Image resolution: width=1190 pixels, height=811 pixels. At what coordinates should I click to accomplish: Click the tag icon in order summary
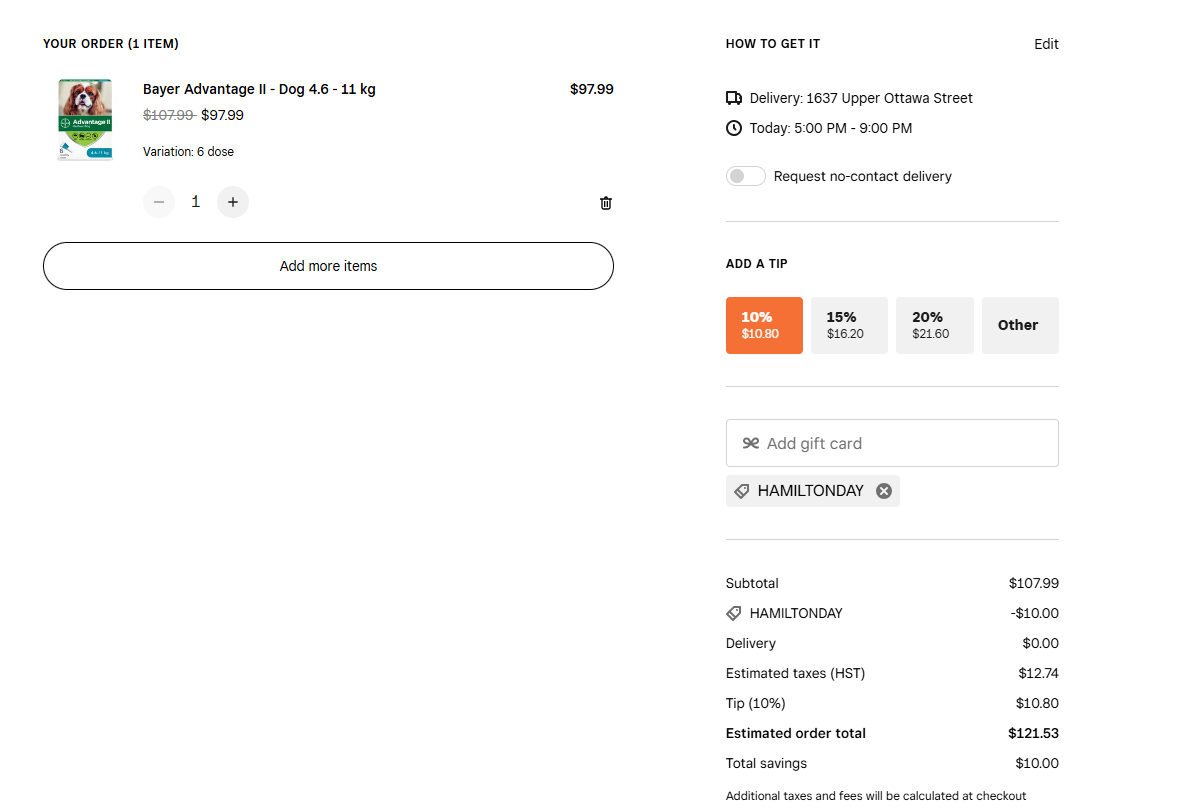pyautogui.click(x=734, y=613)
